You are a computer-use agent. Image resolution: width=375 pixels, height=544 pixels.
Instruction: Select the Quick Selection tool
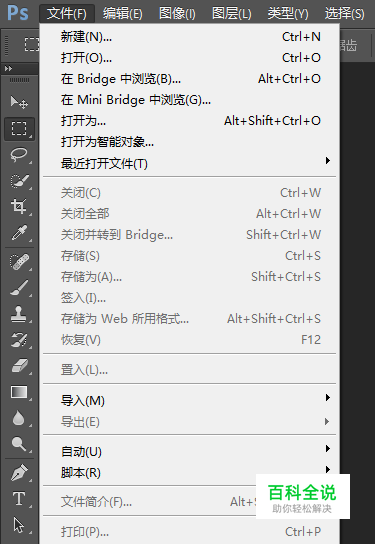(19, 181)
